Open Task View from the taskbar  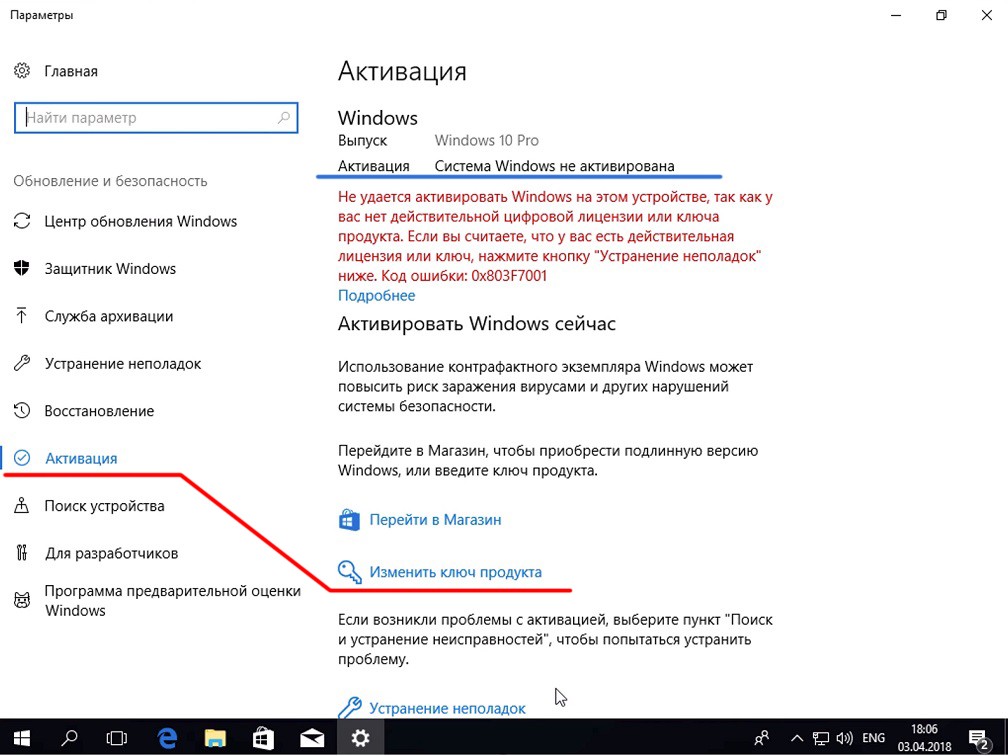pos(117,737)
